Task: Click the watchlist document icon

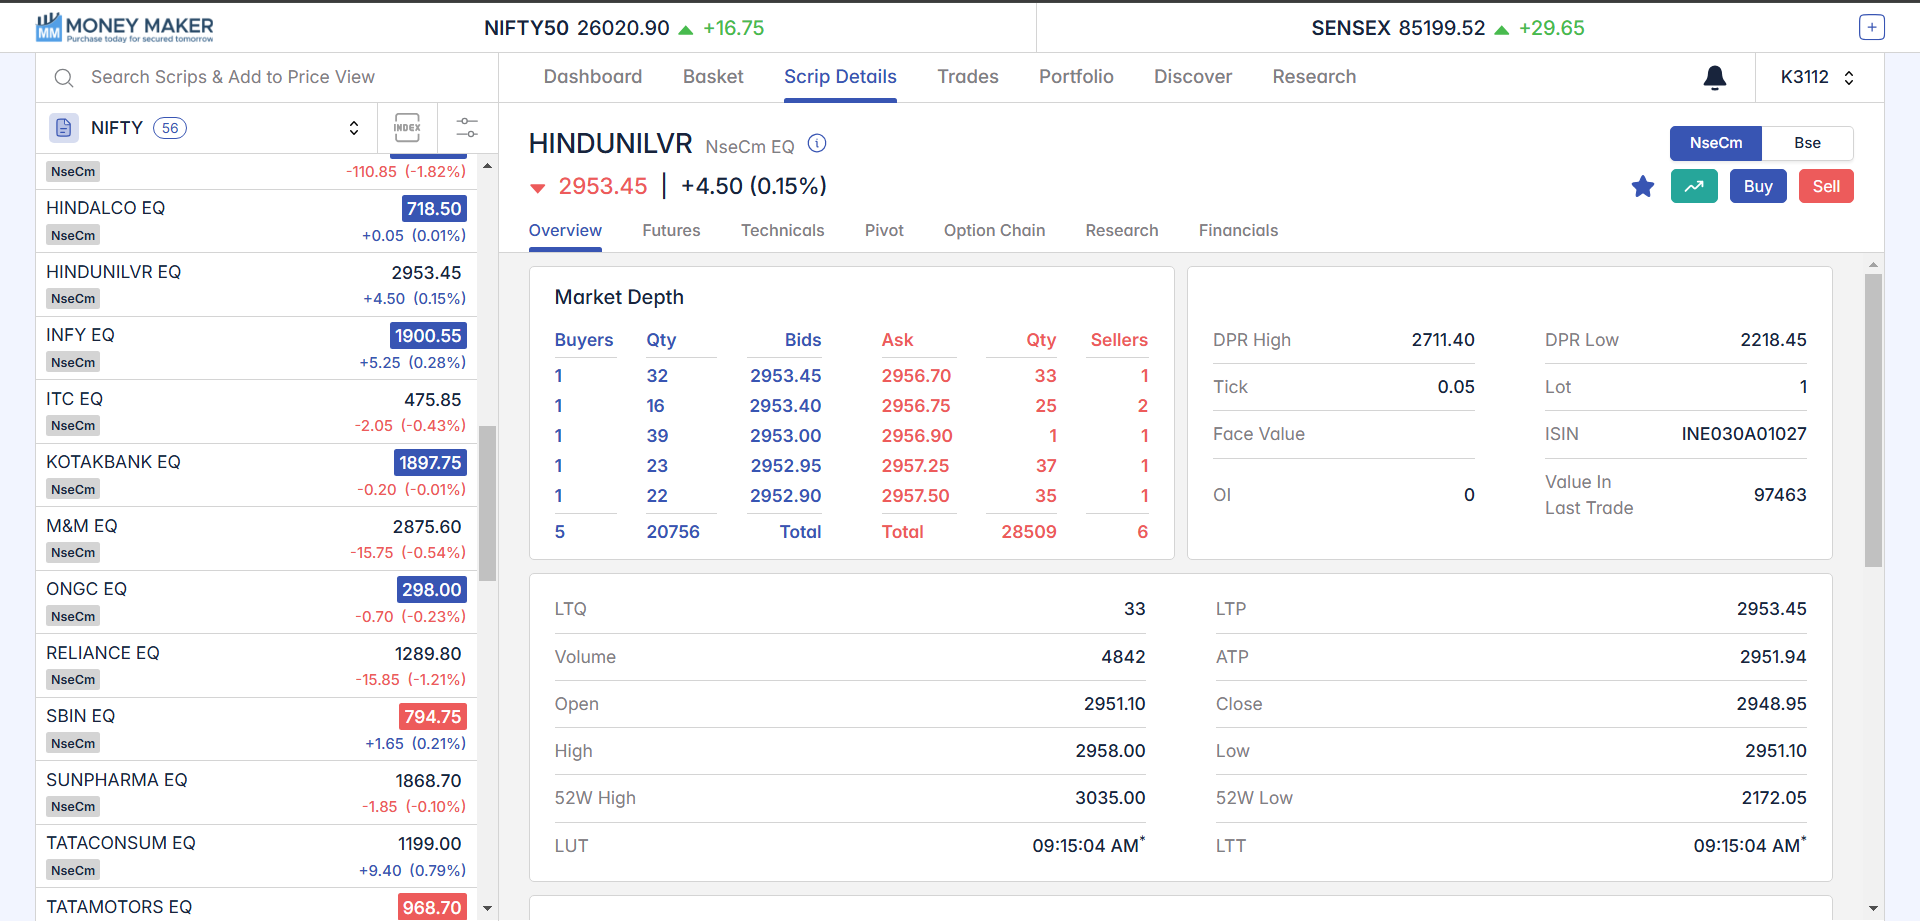Action: (x=64, y=128)
